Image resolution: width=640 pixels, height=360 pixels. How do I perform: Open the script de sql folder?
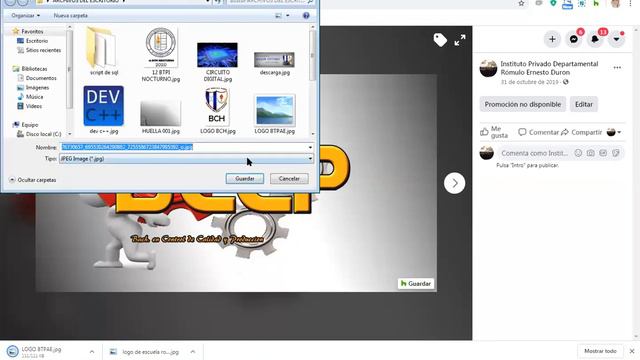[x=101, y=51]
